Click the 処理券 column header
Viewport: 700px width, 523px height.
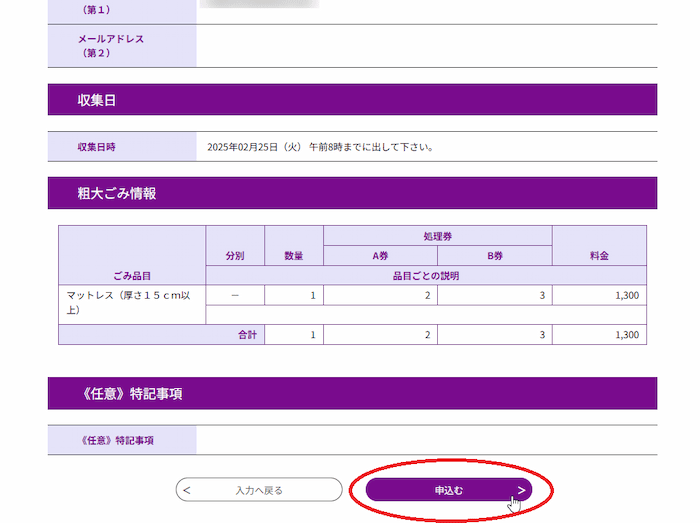(438, 236)
